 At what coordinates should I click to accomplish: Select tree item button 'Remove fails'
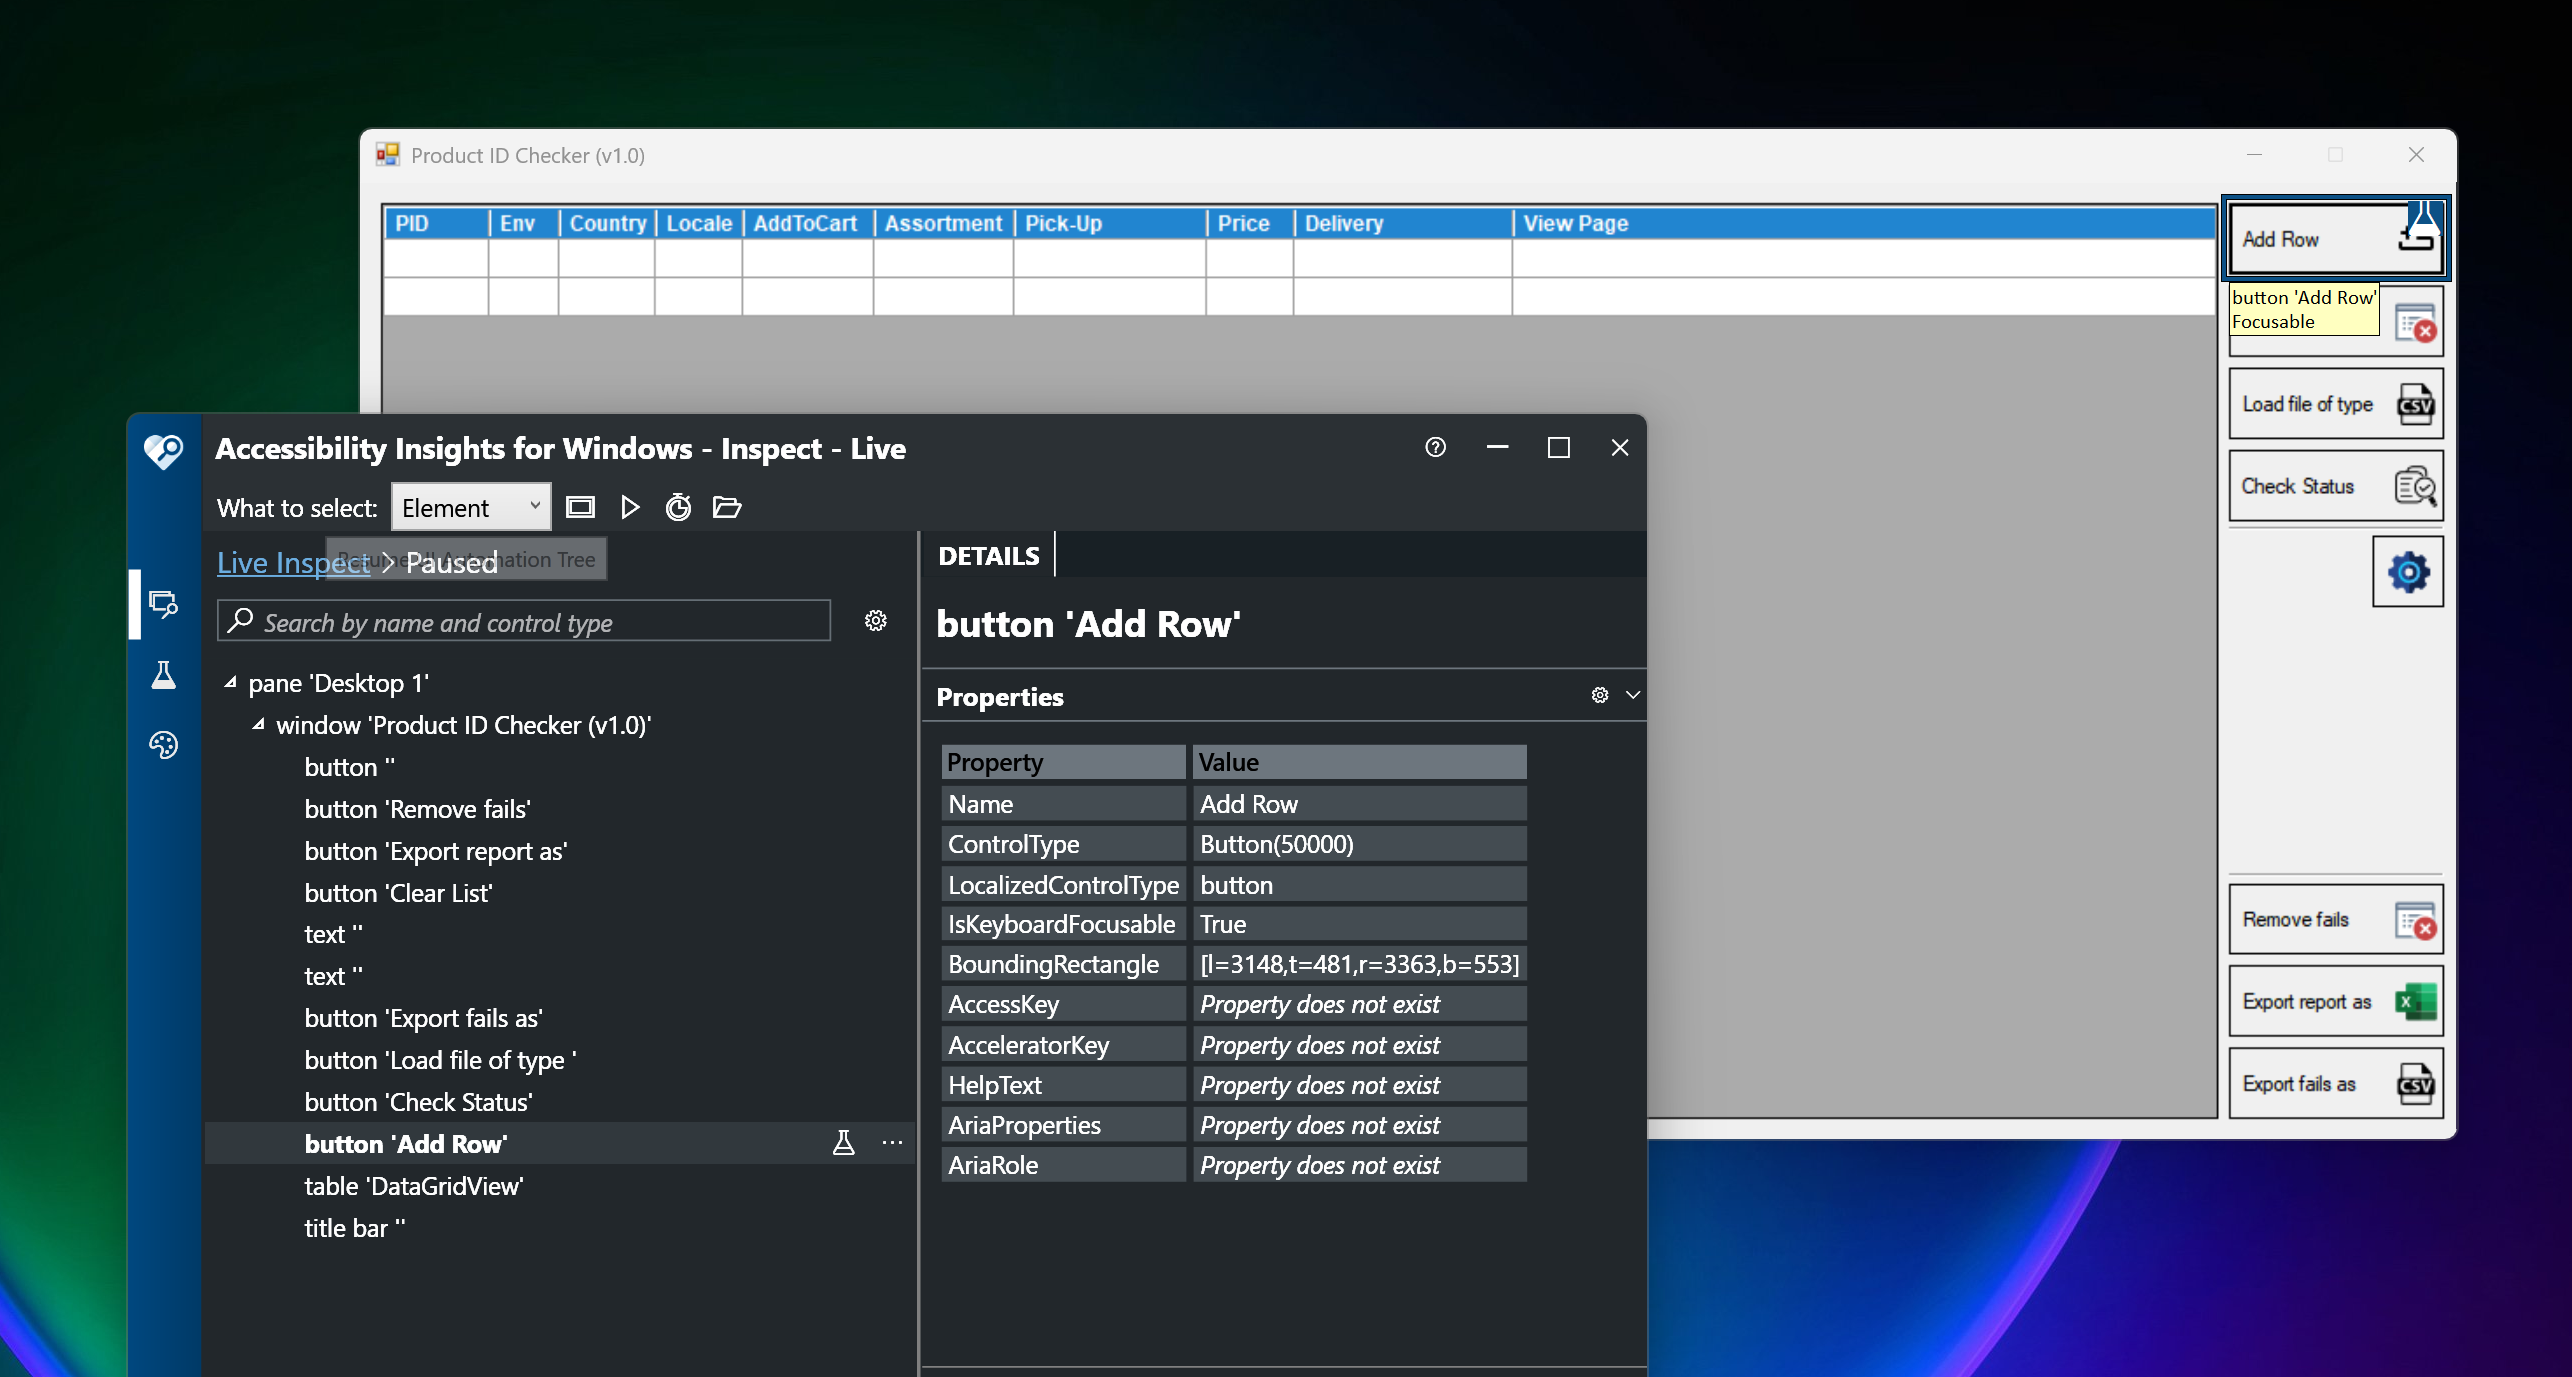(417, 809)
